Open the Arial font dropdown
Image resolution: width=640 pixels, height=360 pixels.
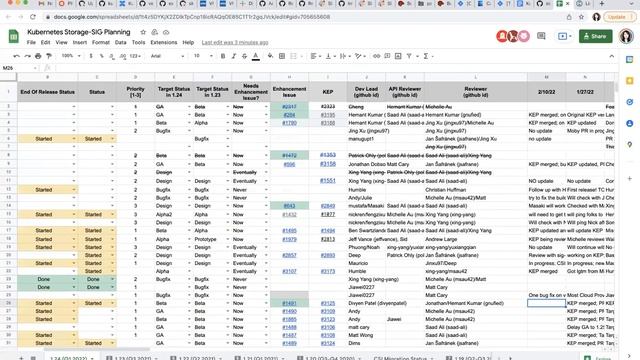coord(167,56)
